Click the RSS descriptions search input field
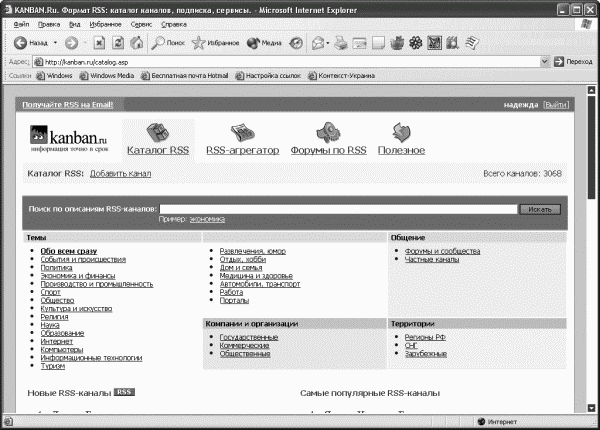Image resolution: width=600 pixels, height=430 pixels. [x=338, y=209]
